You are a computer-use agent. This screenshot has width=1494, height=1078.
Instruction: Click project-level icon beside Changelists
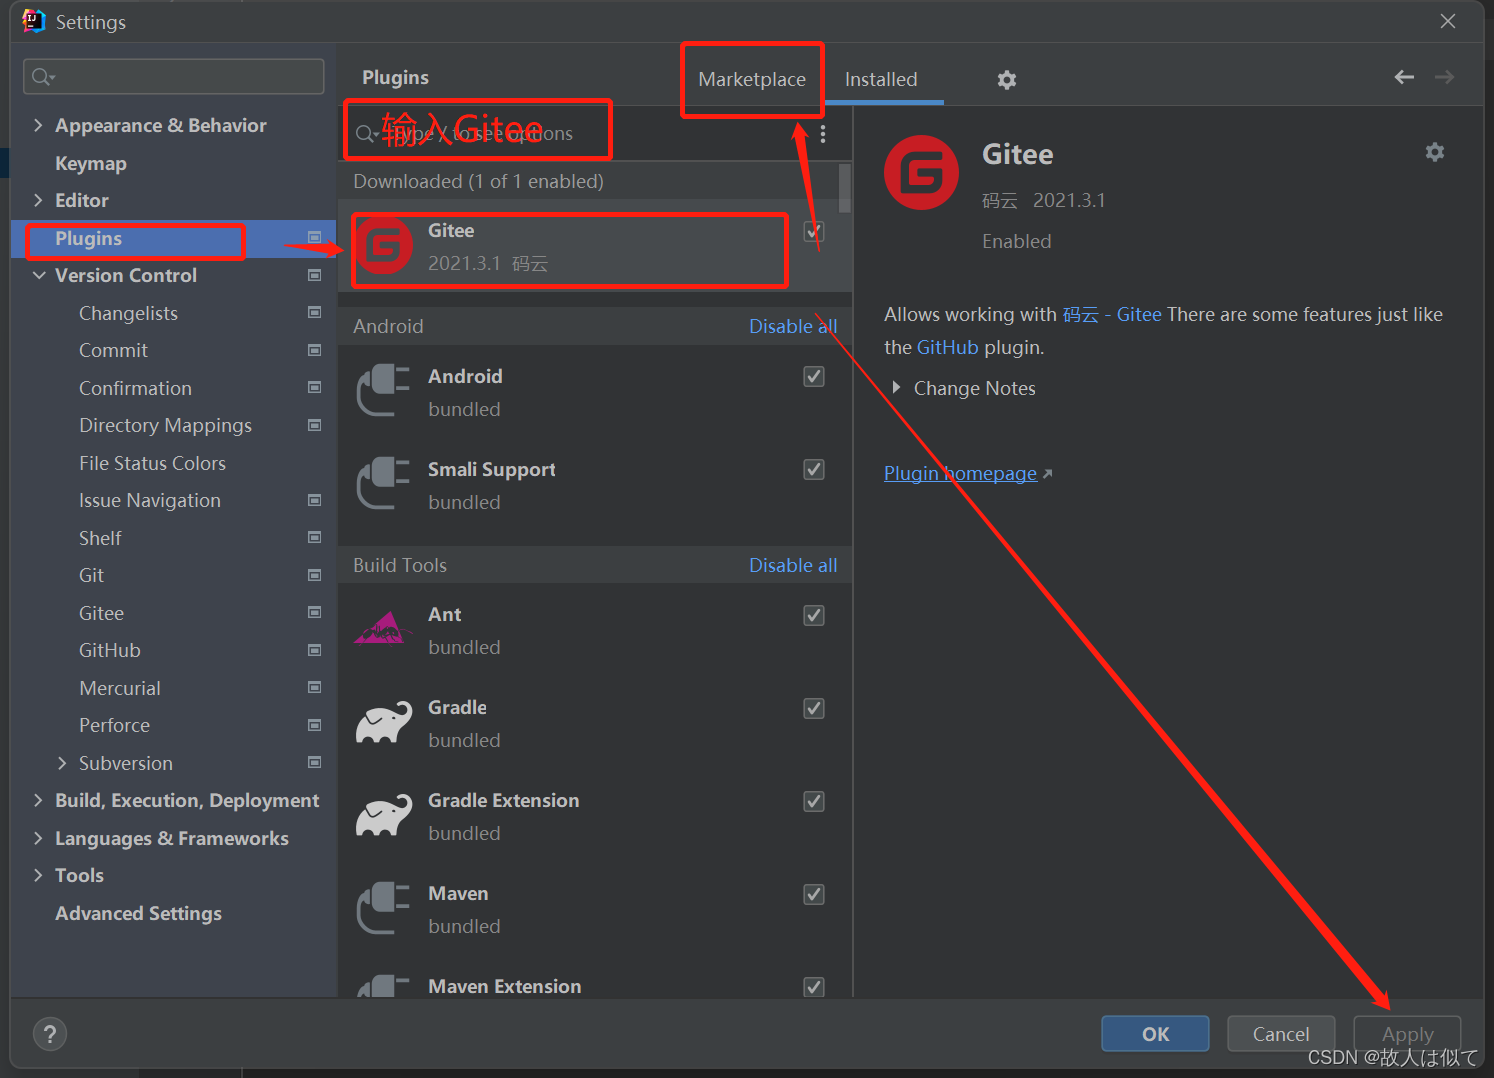315,313
